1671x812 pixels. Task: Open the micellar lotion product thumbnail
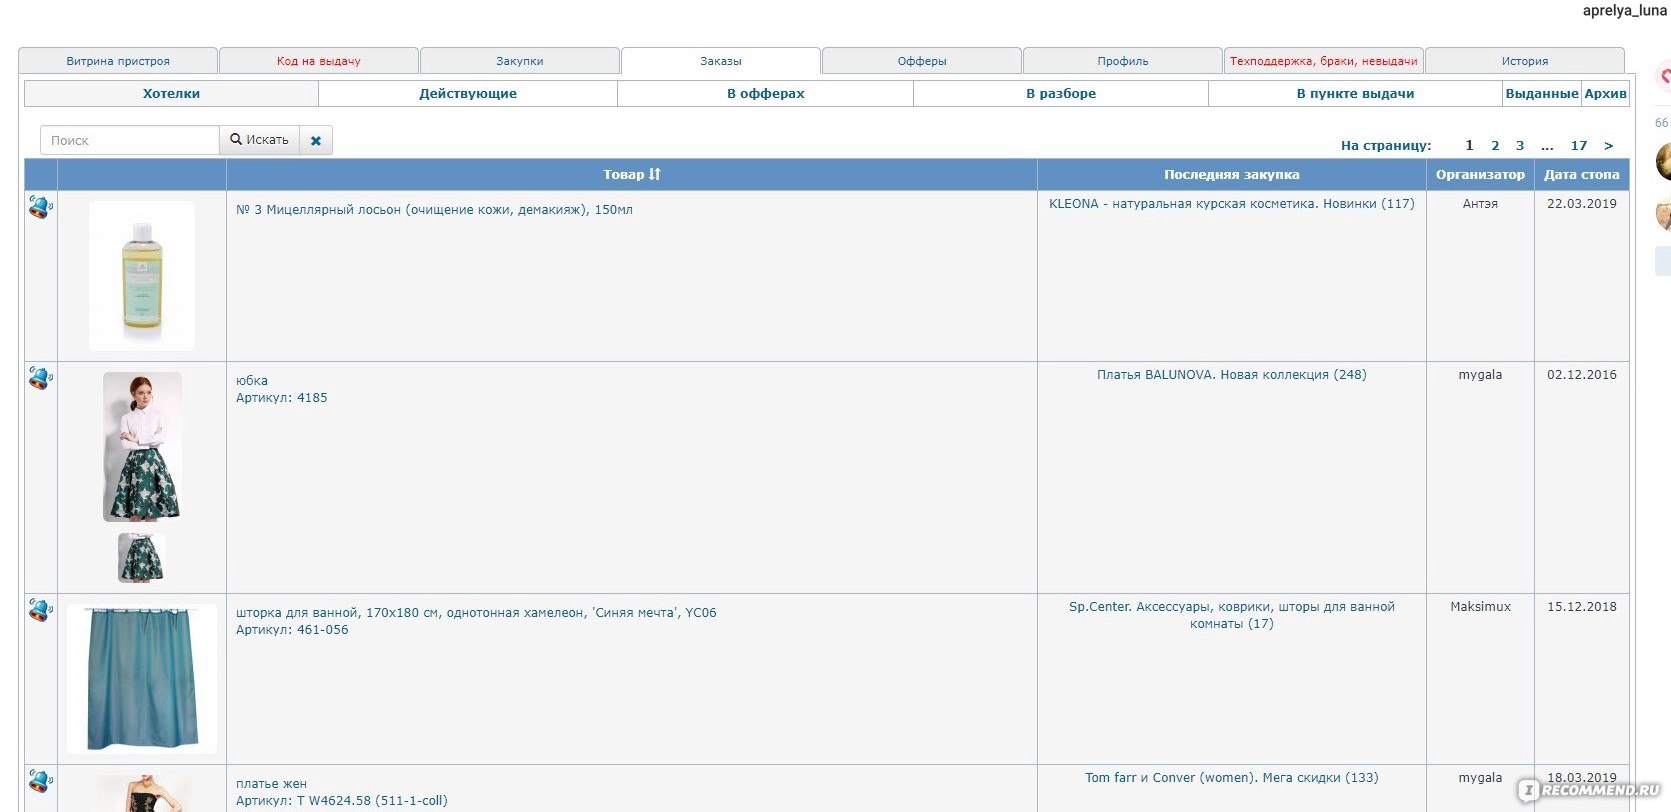tap(142, 276)
